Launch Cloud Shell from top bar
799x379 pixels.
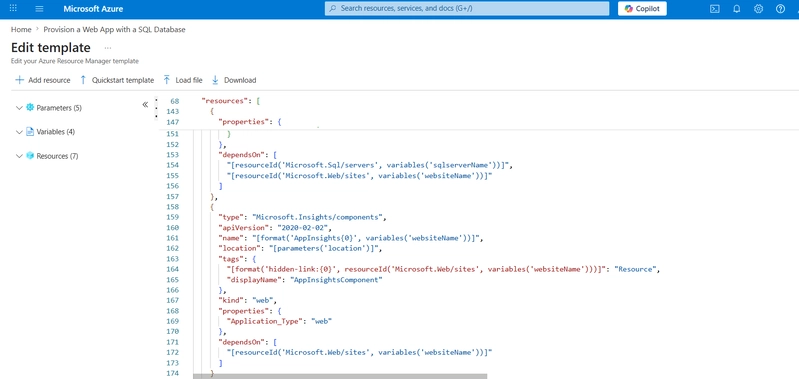(715, 9)
